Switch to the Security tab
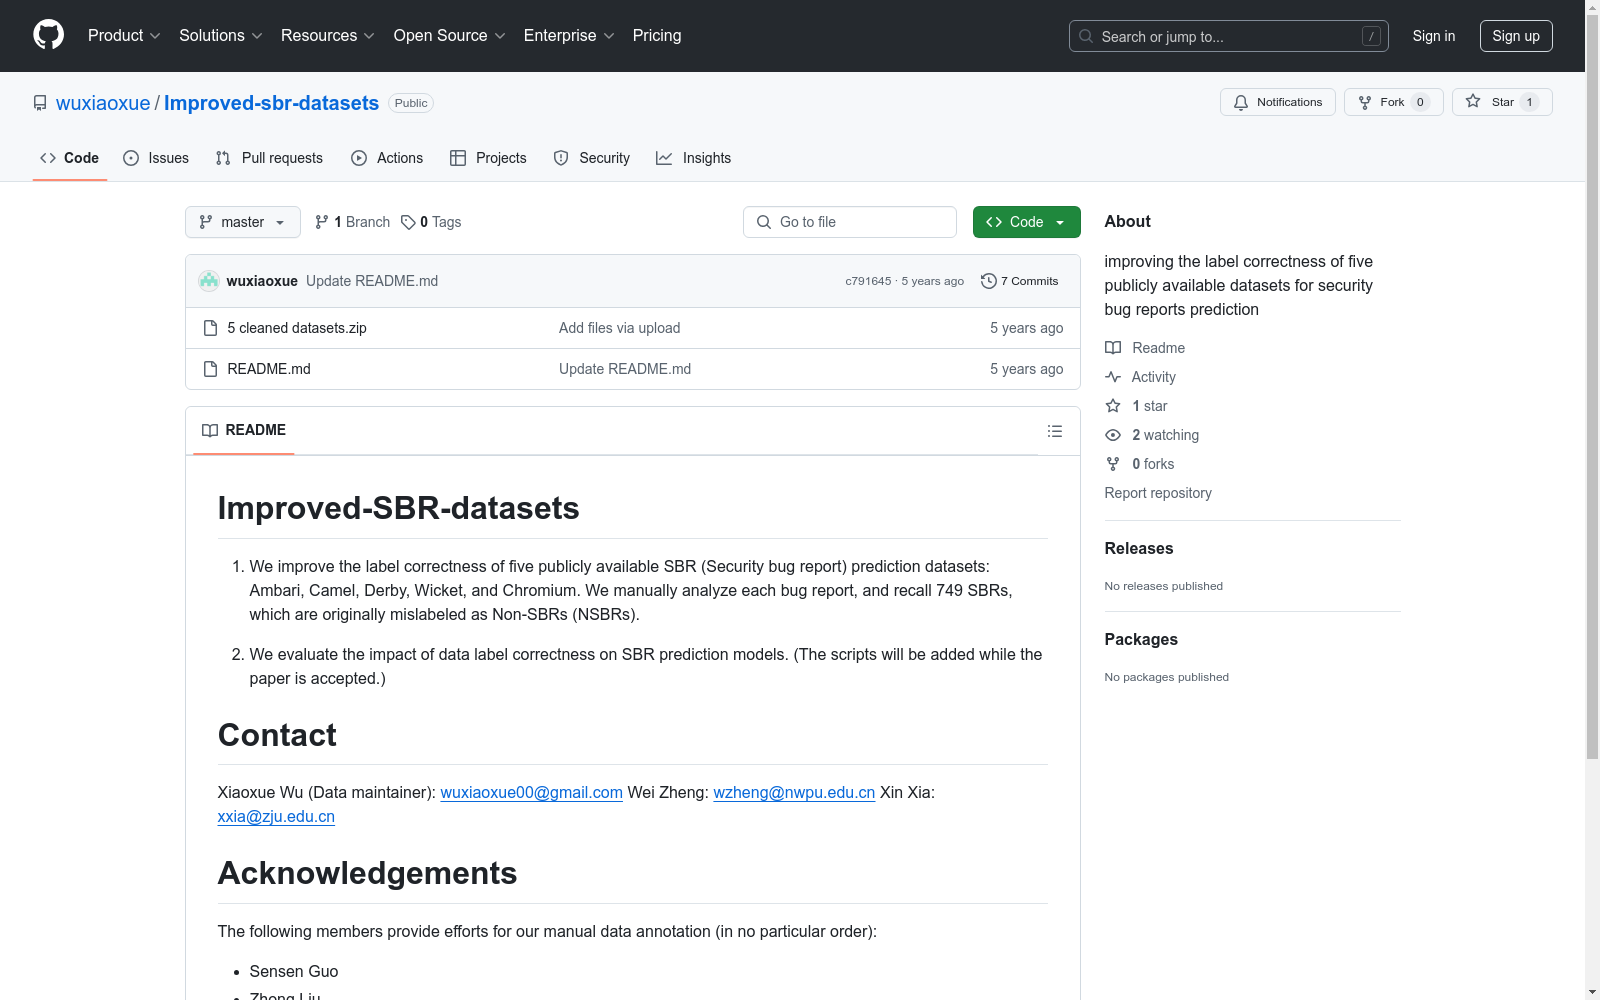This screenshot has height=1000, width=1600. pyautogui.click(x=592, y=158)
